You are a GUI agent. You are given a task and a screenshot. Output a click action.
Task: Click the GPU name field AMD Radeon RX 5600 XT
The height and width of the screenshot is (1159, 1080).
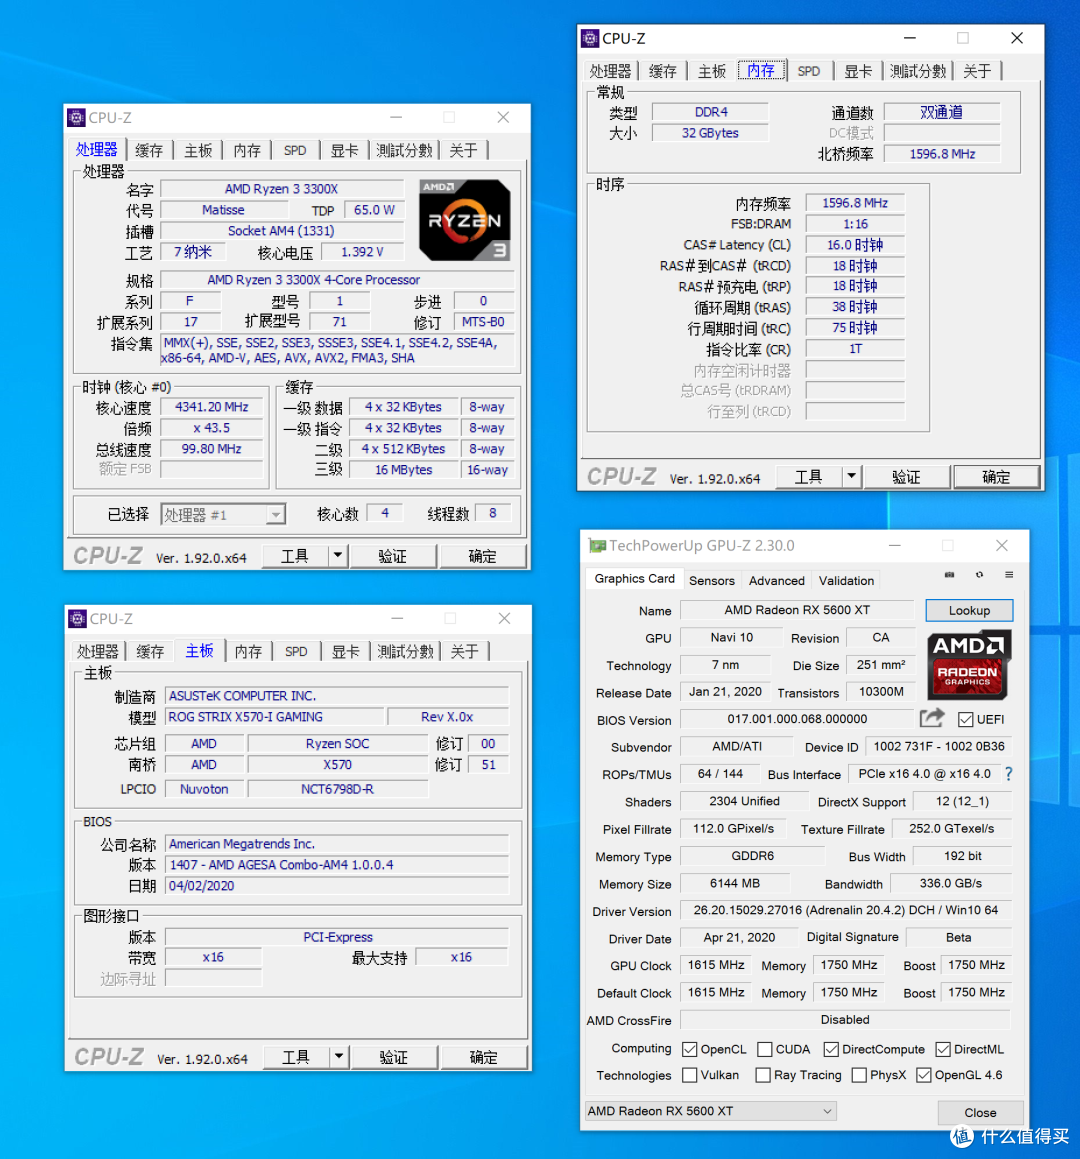(x=797, y=610)
